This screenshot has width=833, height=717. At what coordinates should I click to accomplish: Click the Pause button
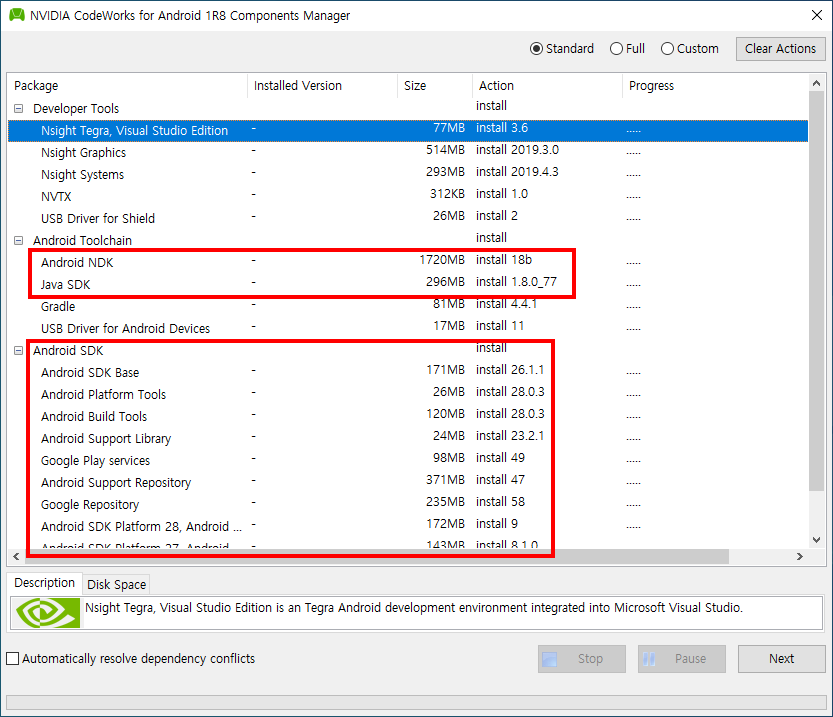click(682, 659)
